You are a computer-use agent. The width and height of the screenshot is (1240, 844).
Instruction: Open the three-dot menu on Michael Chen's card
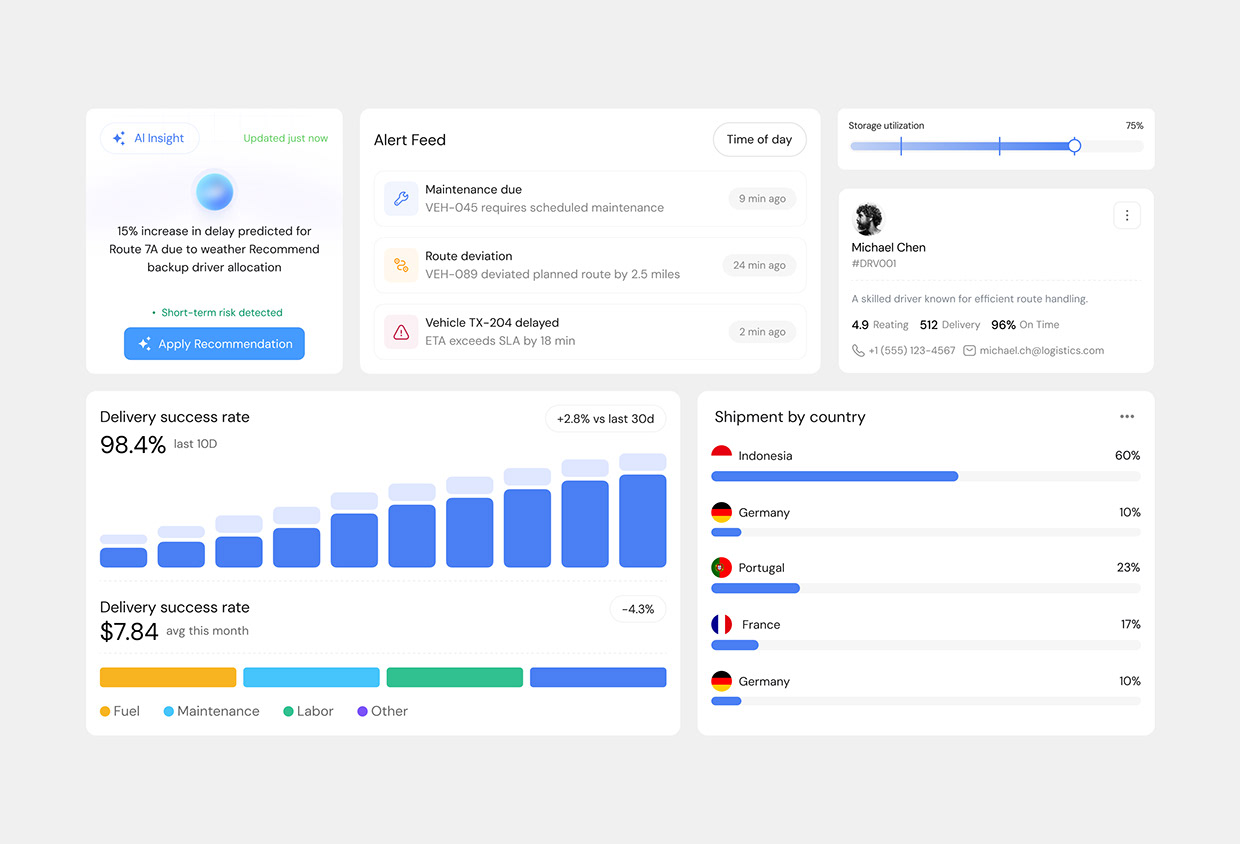pos(1127,215)
